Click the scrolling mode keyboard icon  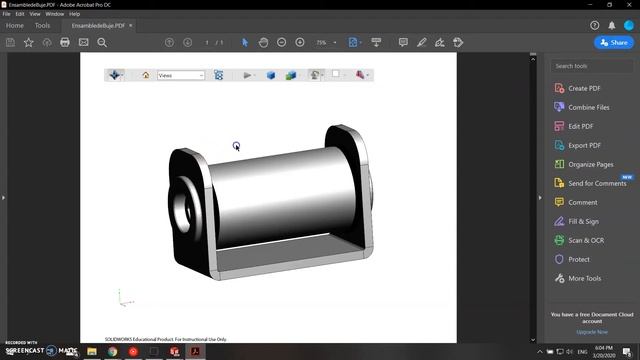click(376, 42)
